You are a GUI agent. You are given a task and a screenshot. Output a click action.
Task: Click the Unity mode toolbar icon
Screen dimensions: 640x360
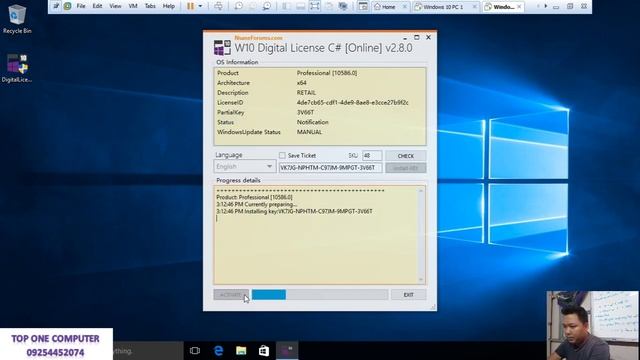pos(329,6)
